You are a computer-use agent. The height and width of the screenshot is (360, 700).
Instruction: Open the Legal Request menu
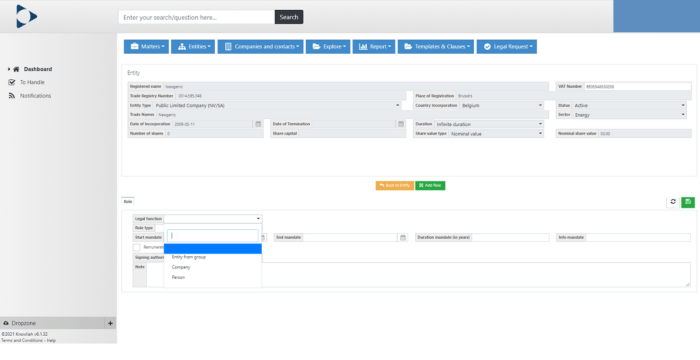pyautogui.click(x=507, y=46)
